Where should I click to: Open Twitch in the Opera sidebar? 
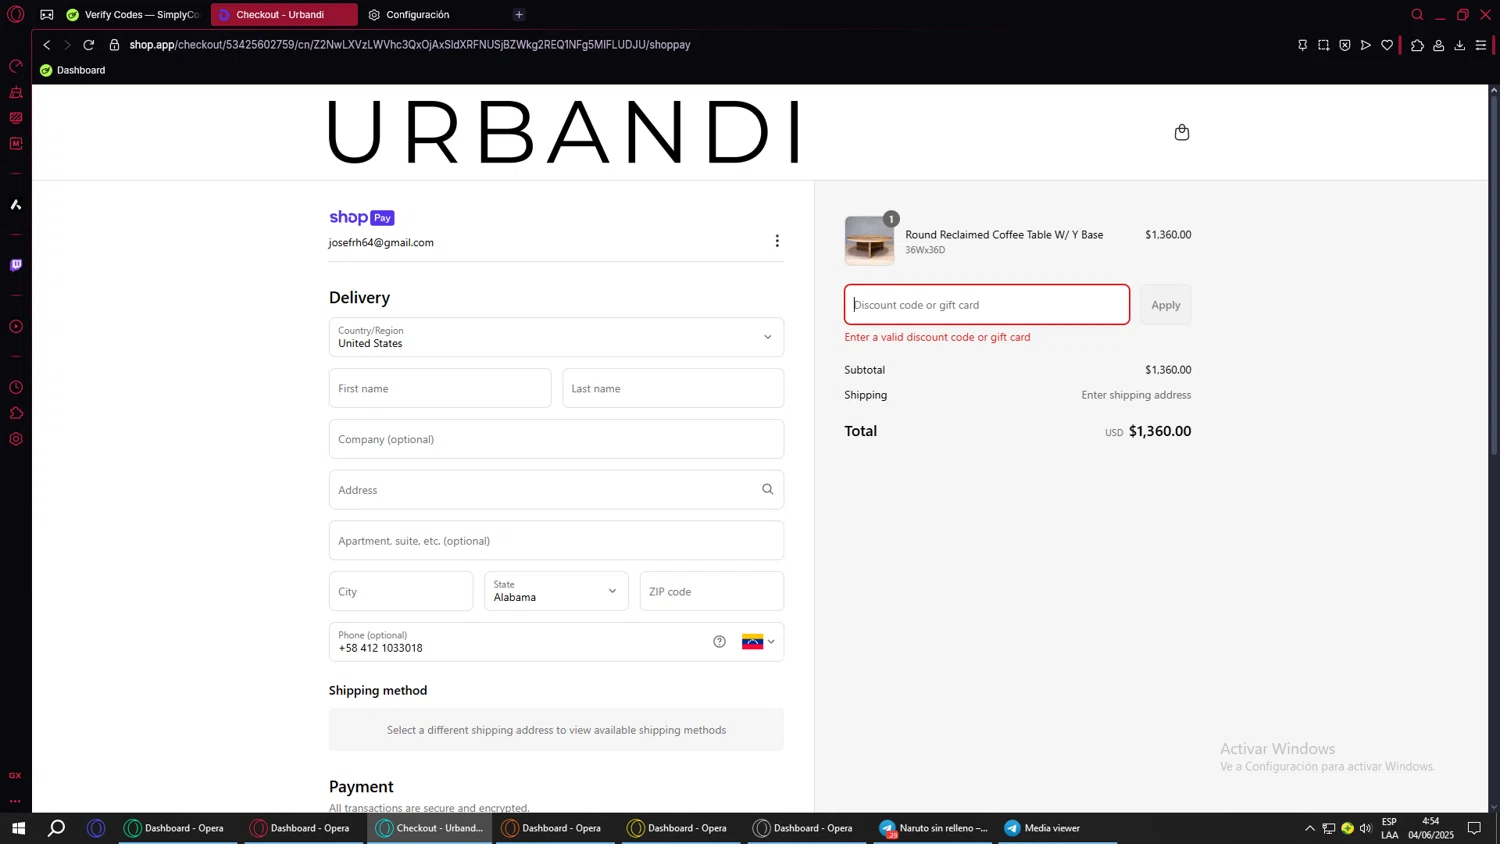point(16,265)
